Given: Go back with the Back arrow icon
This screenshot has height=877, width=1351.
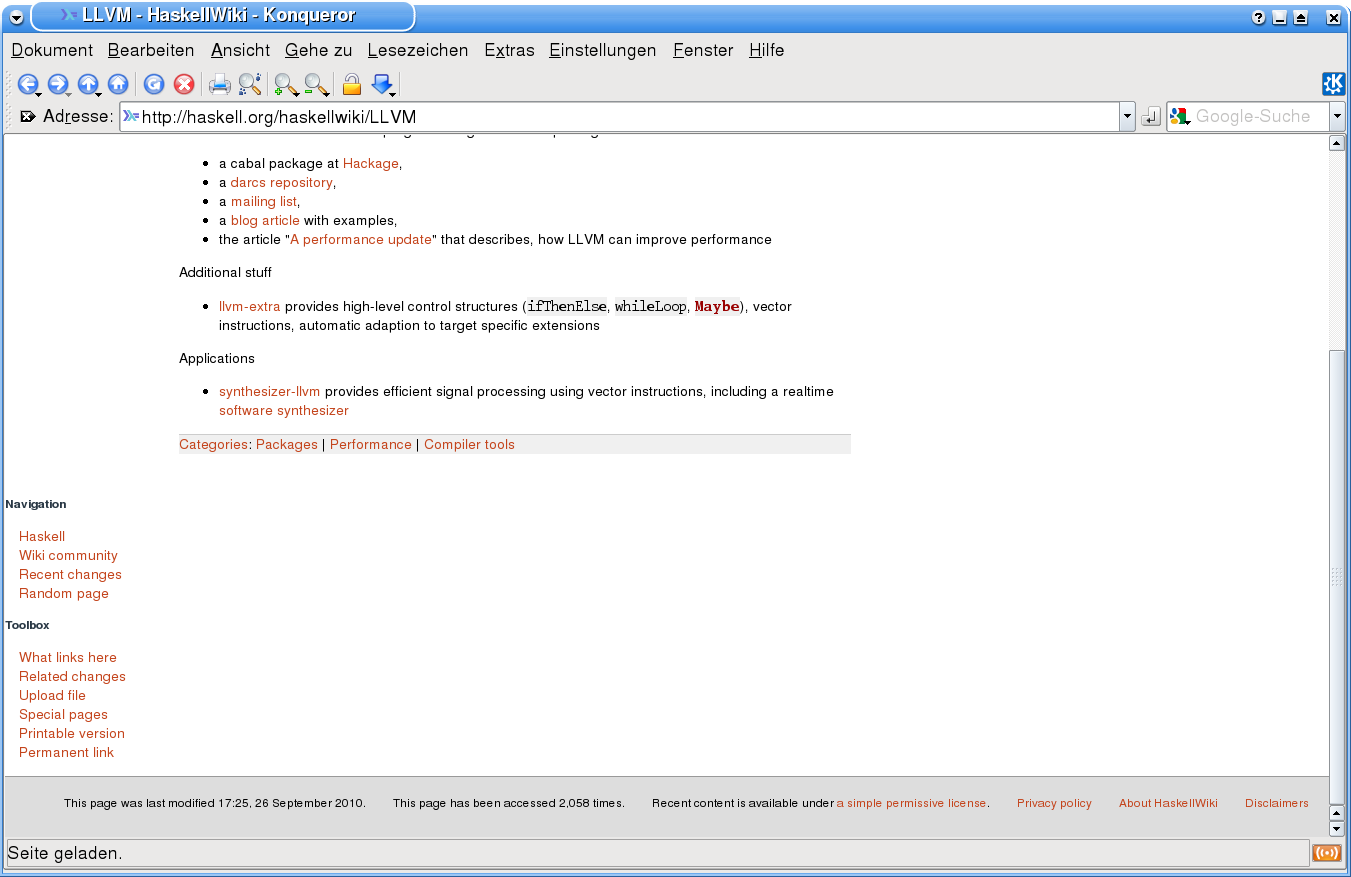Looking at the screenshot, I should (x=28, y=85).
